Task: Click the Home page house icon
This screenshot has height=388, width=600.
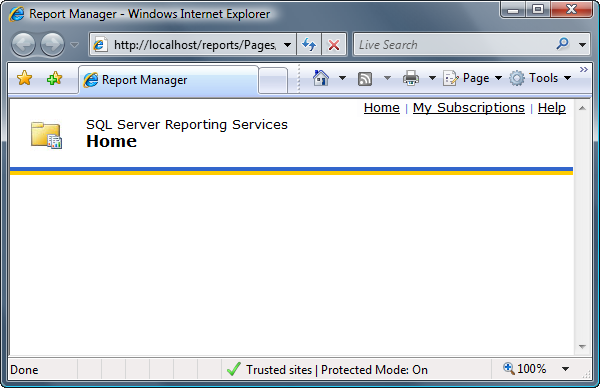Action: (x=321, y=78)
